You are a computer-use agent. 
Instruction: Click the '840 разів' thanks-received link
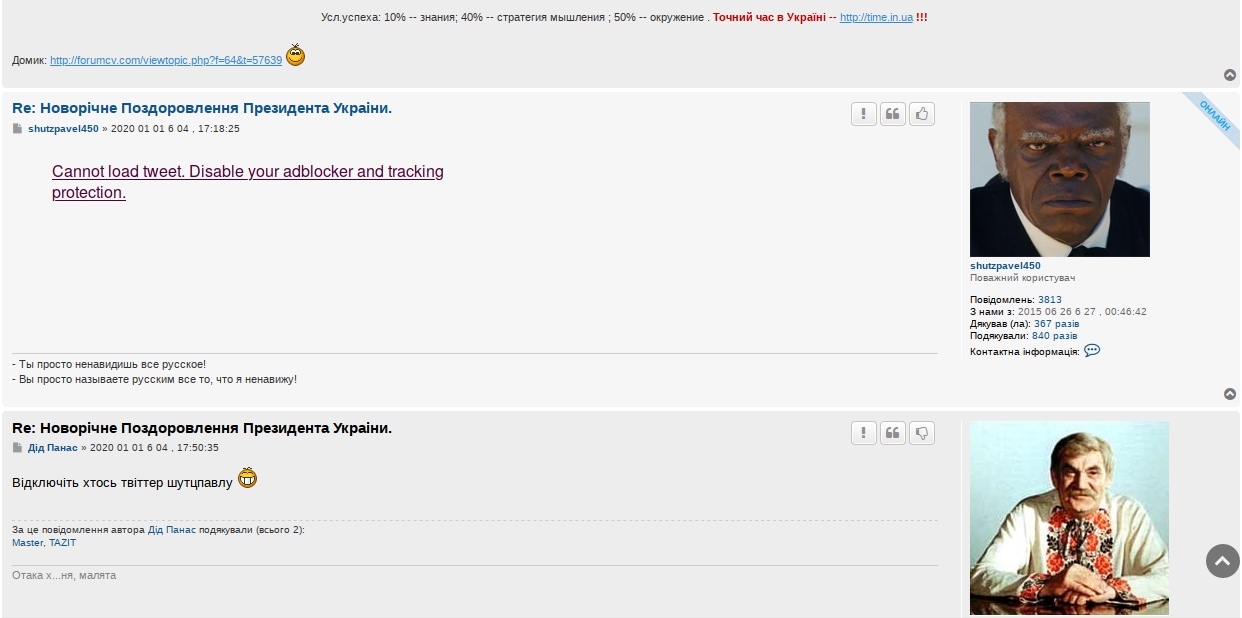tap(1054, 336)
